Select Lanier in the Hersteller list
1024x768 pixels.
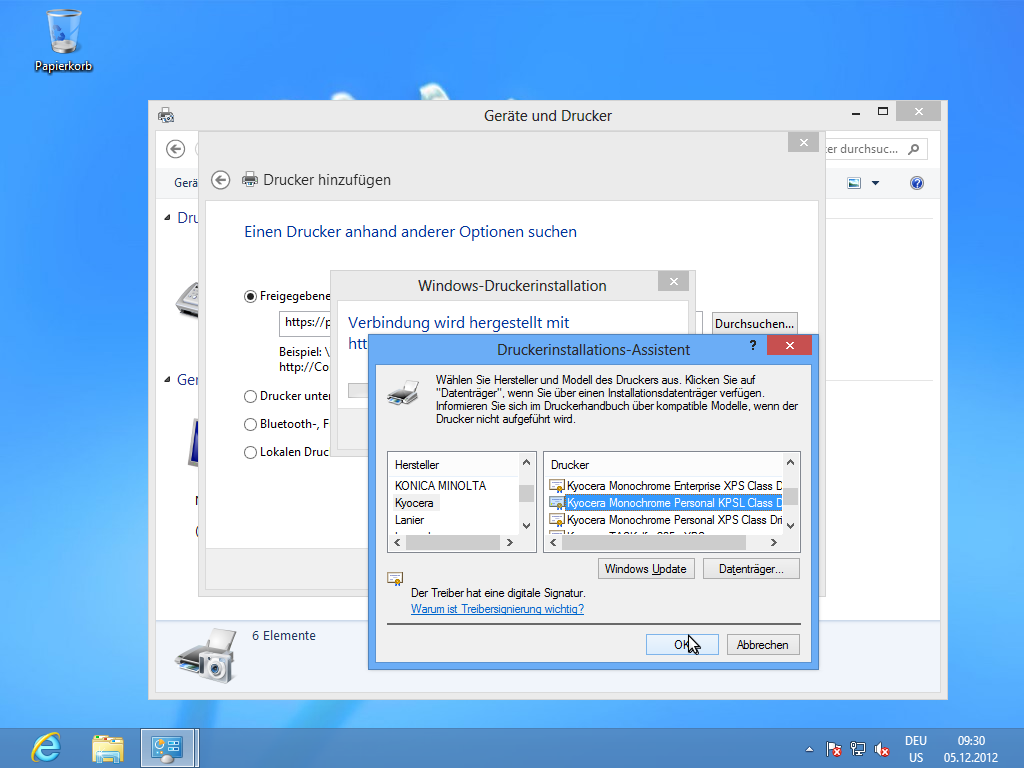(x=409, y=520)
